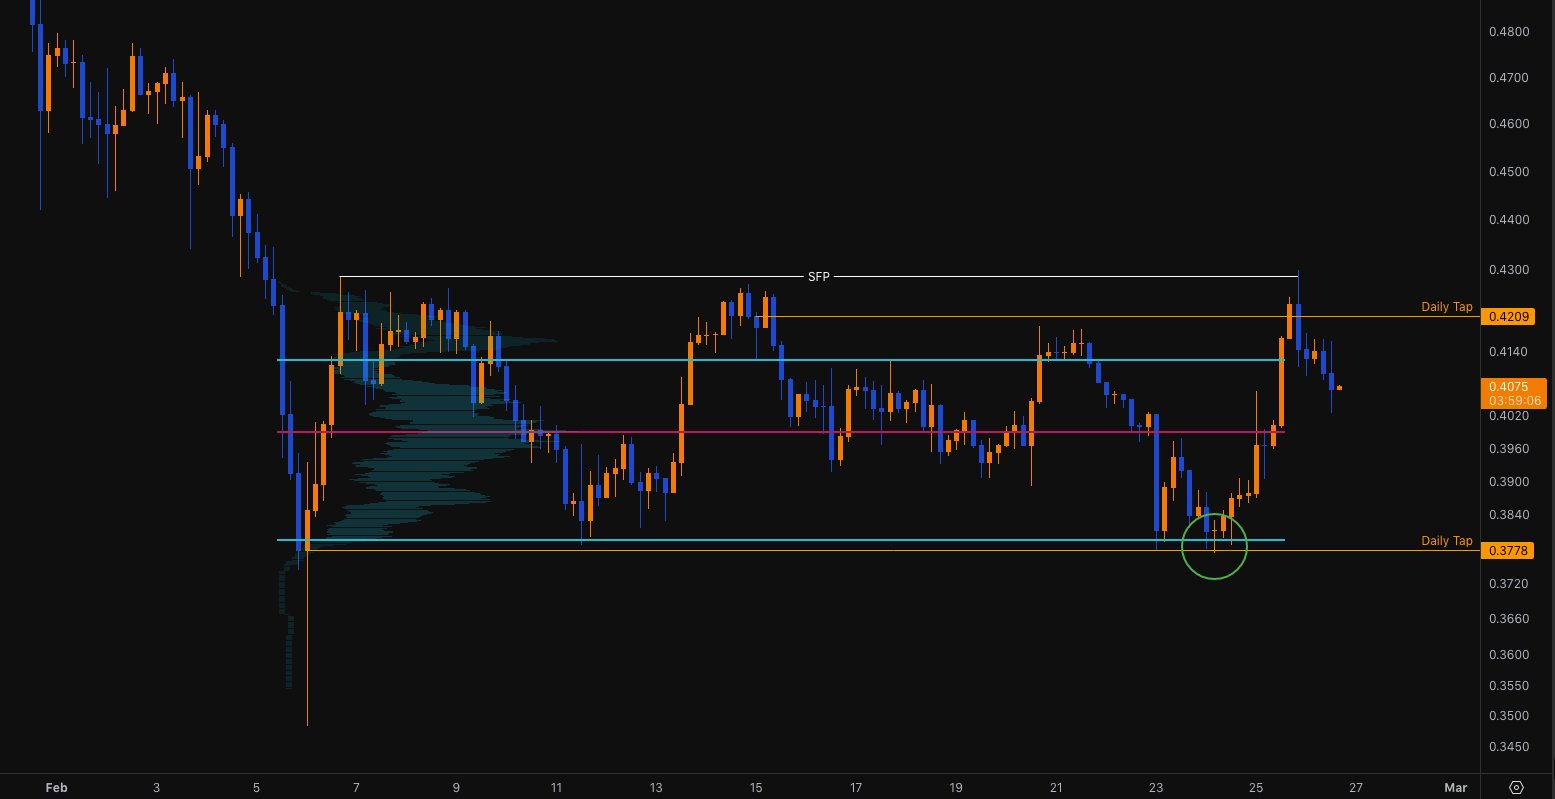This screenshot has height=799, width=1555.
Task: Click the 0.3600 price axis label
Action: coord(1508,655)
